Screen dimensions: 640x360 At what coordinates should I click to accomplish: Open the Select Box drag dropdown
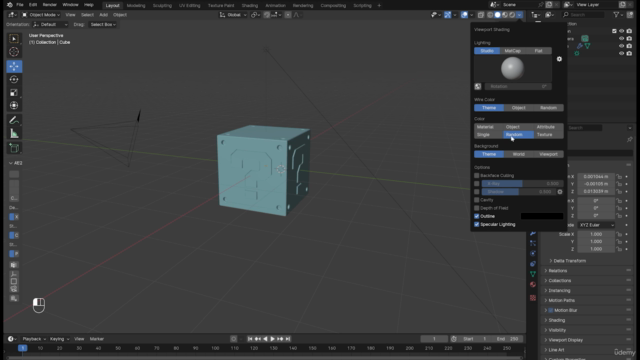[103, 24]
